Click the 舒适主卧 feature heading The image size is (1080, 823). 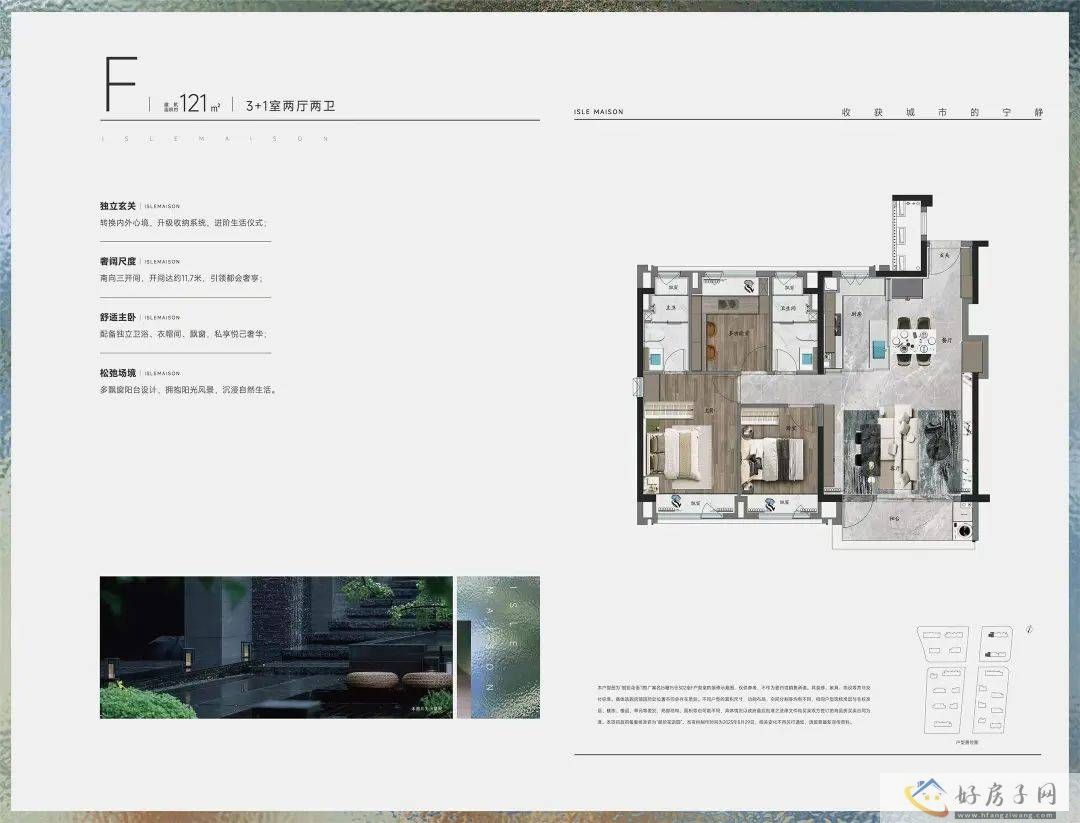118,317
